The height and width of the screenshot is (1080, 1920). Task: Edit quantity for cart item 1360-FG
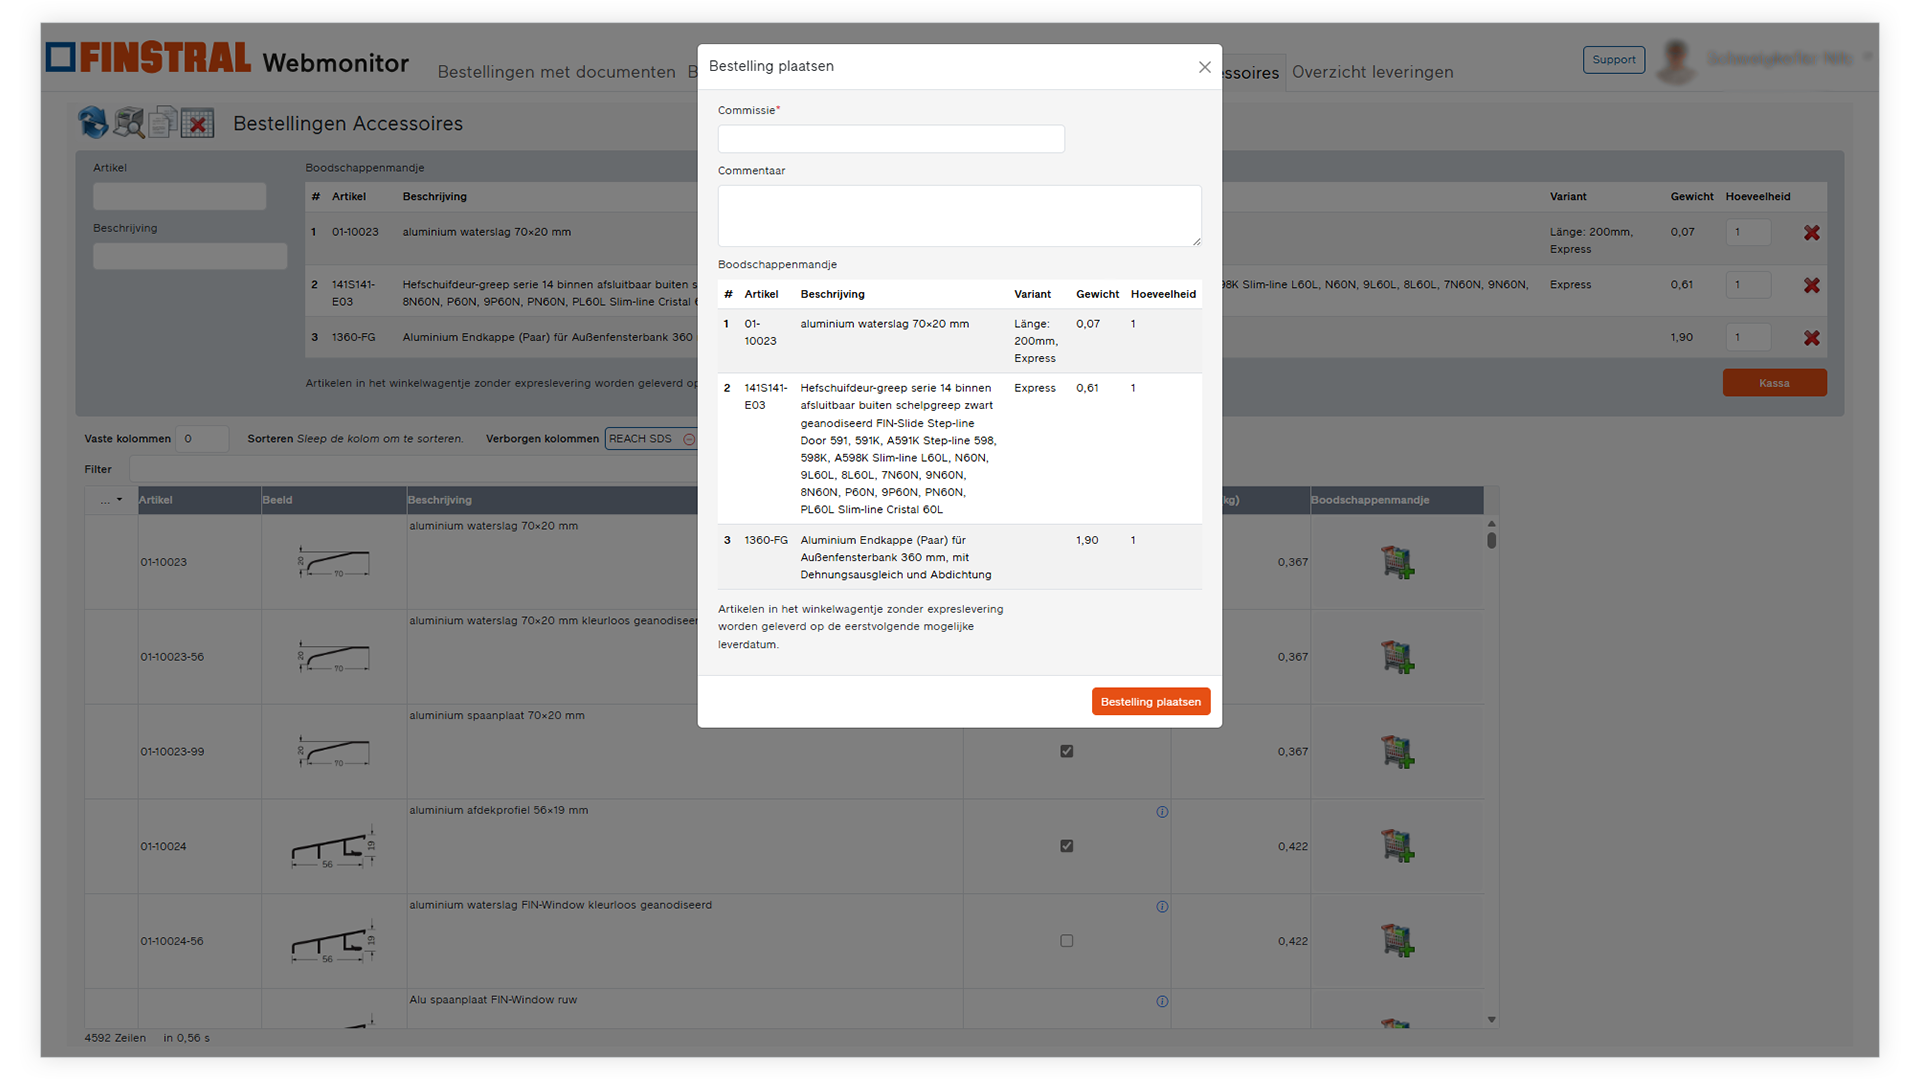pyautogui.click(x=1748, y=338)
